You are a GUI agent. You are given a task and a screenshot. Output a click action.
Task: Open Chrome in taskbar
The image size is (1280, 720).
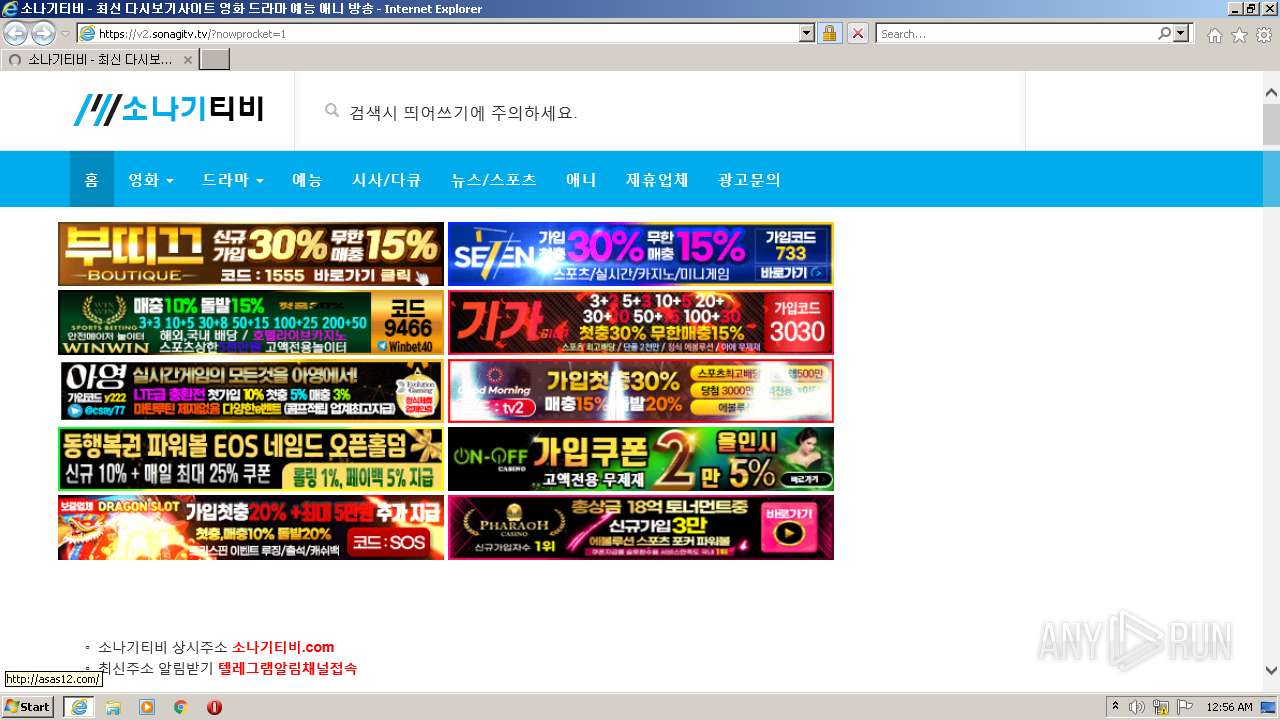tap(180, 707)
